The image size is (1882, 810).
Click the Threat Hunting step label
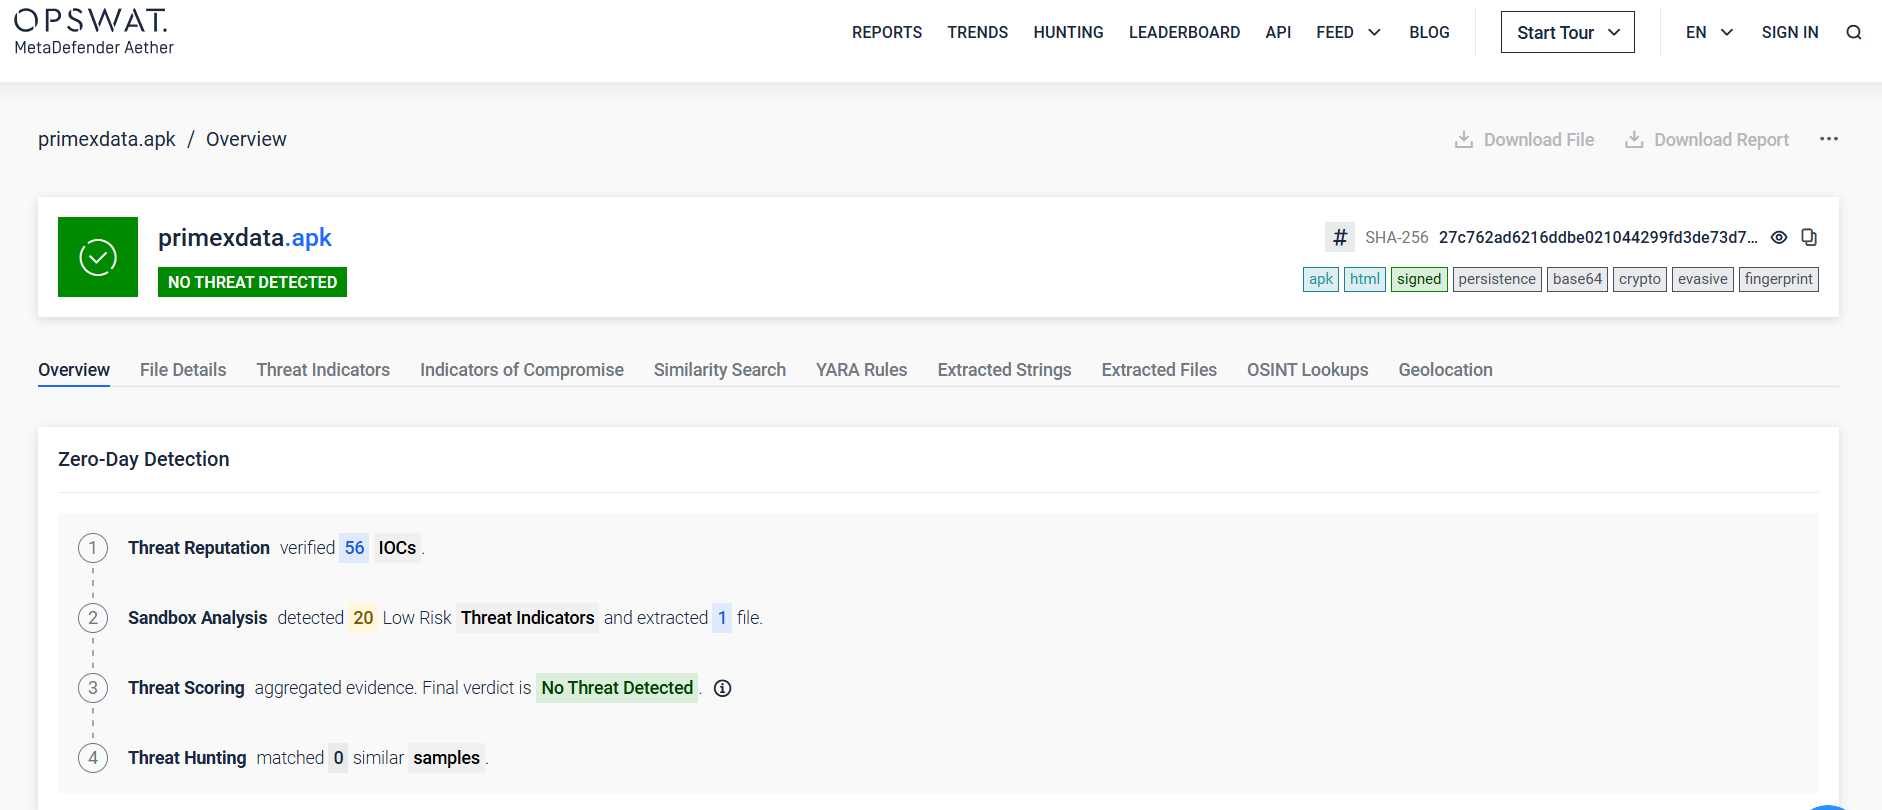pos(187,758)
